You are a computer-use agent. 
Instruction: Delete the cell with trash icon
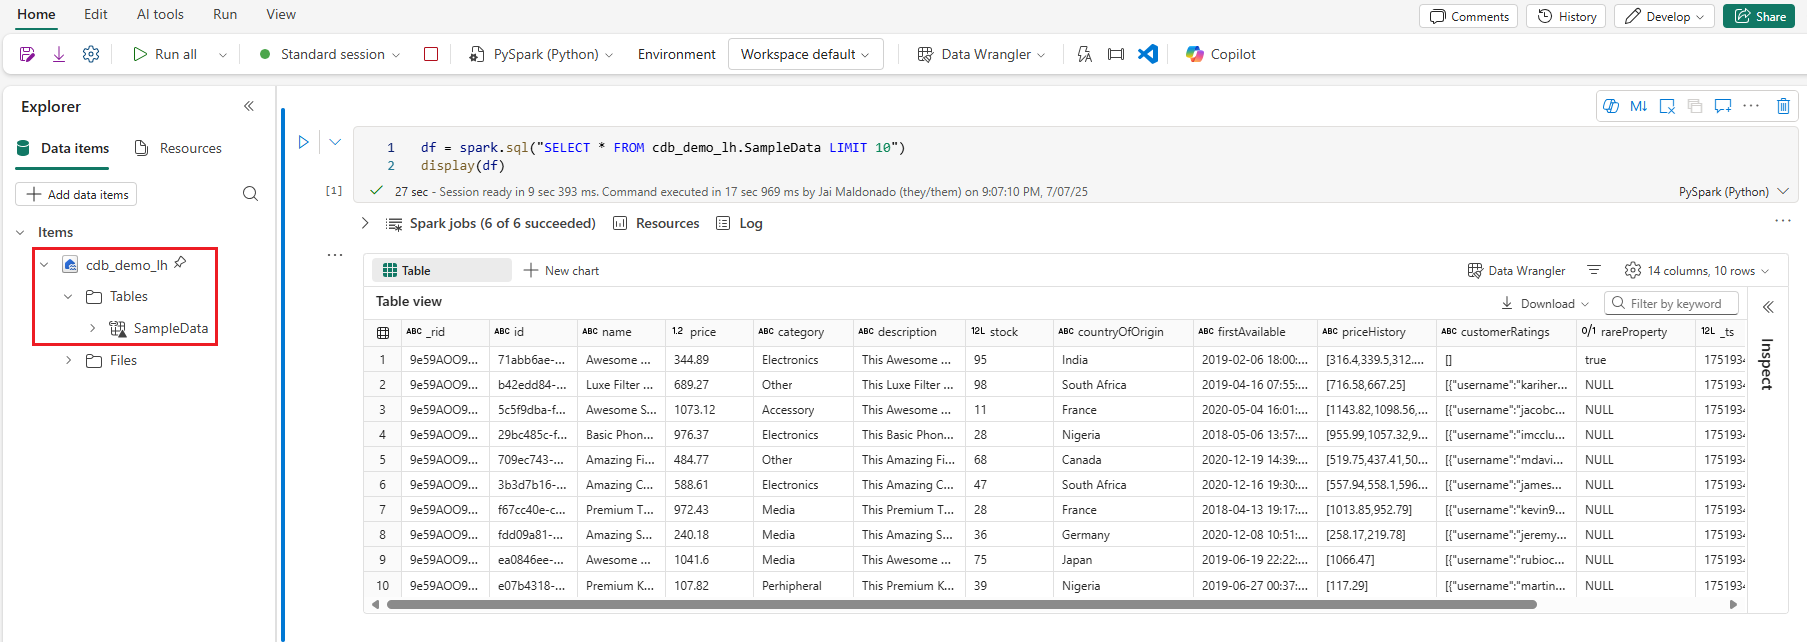(1783, 106)
